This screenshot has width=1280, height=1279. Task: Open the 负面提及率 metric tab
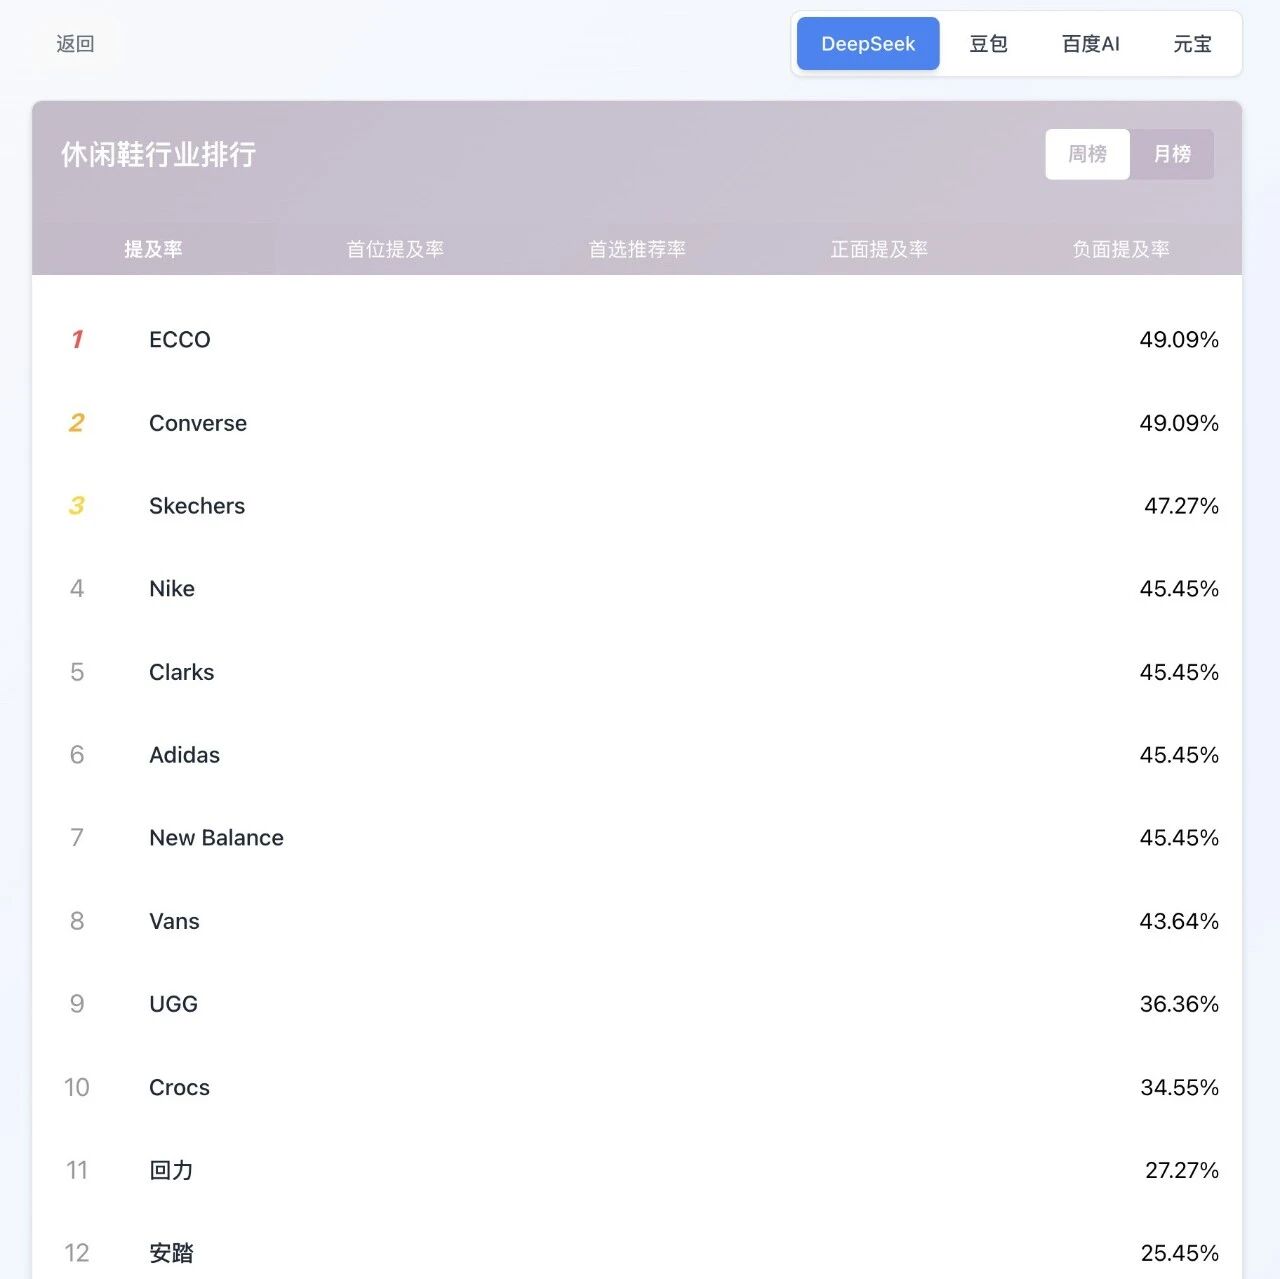coord(1121,249)
